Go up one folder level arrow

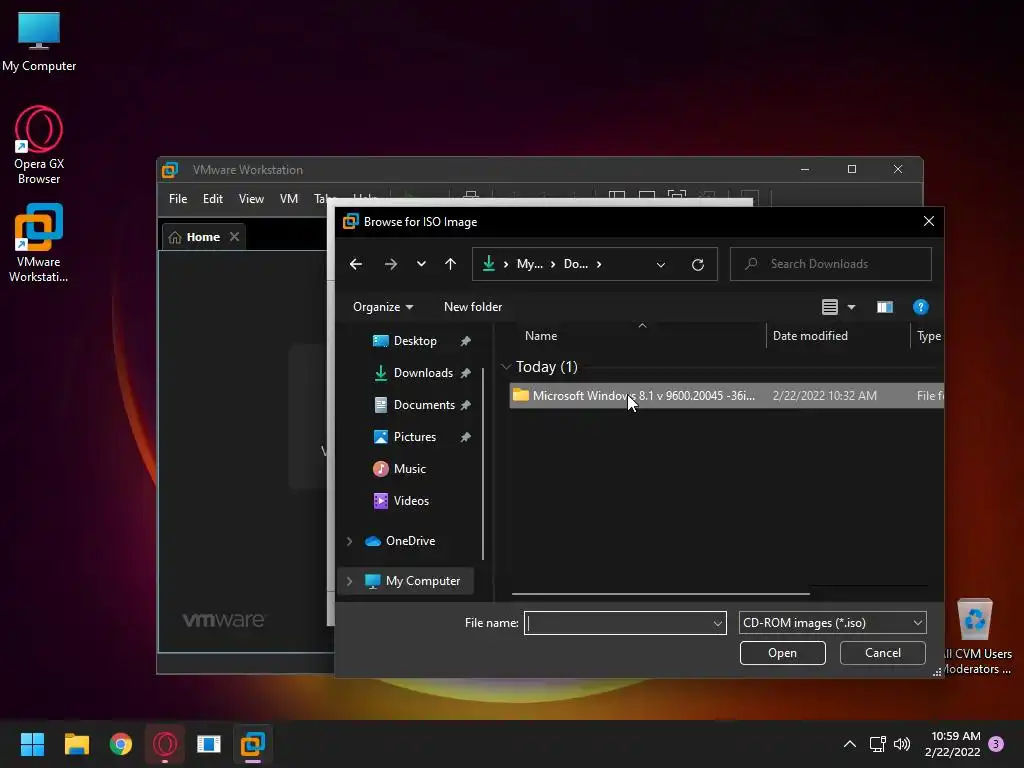click(451, 264)
